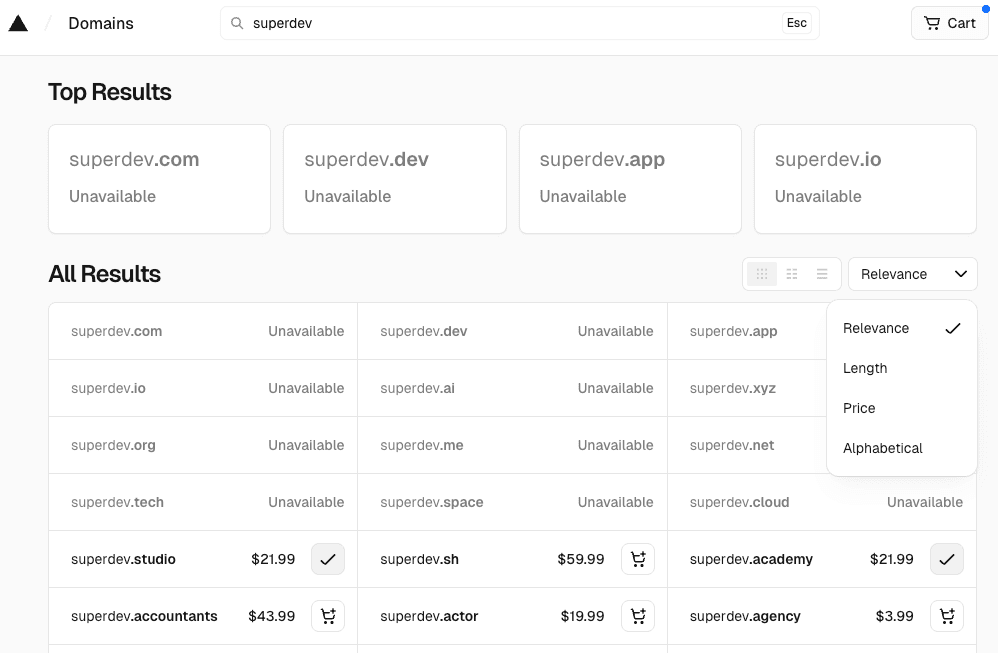Open the shopping Cart

[x=949, y=22]
